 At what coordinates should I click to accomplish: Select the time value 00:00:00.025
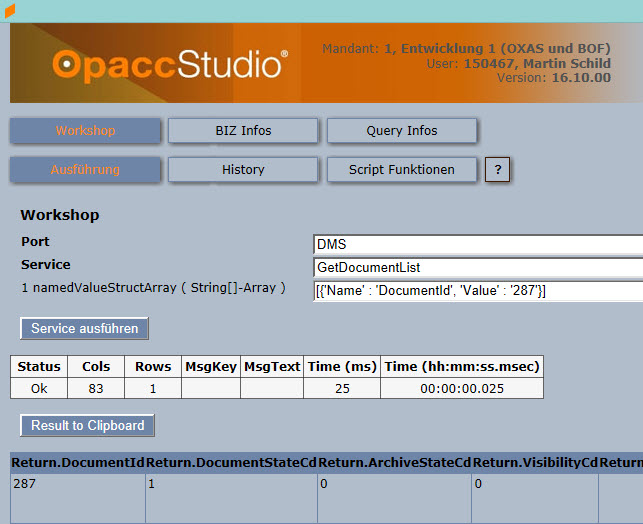tap(462, 388)
